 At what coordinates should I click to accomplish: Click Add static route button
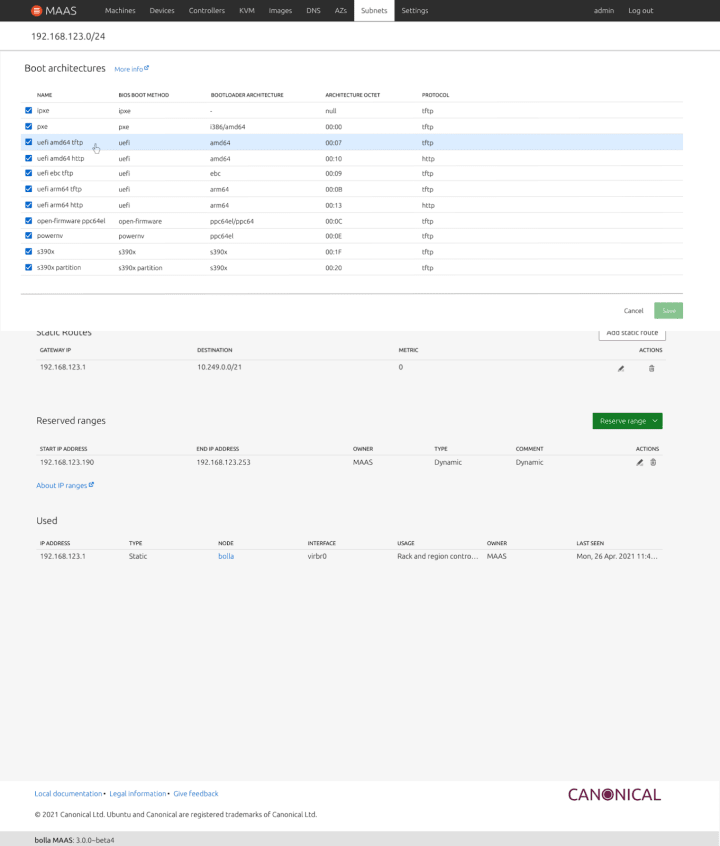pyautogui.click(x=632, y=333)
